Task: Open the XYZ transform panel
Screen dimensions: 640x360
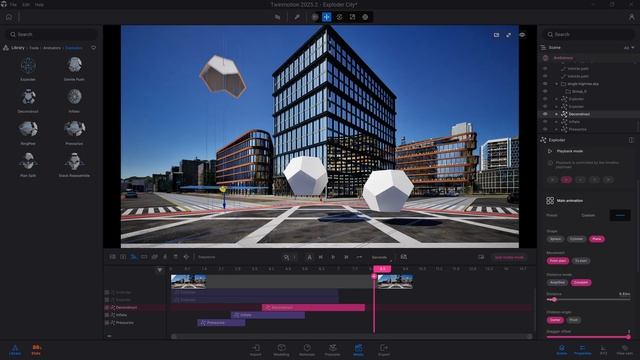Action: 603,350
